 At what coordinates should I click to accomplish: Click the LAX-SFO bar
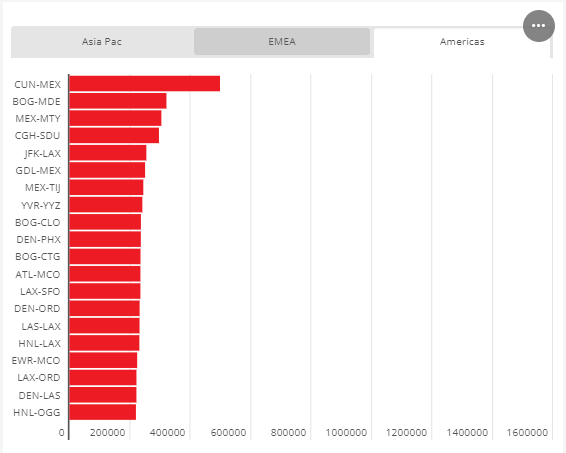(x=105, y=291)
